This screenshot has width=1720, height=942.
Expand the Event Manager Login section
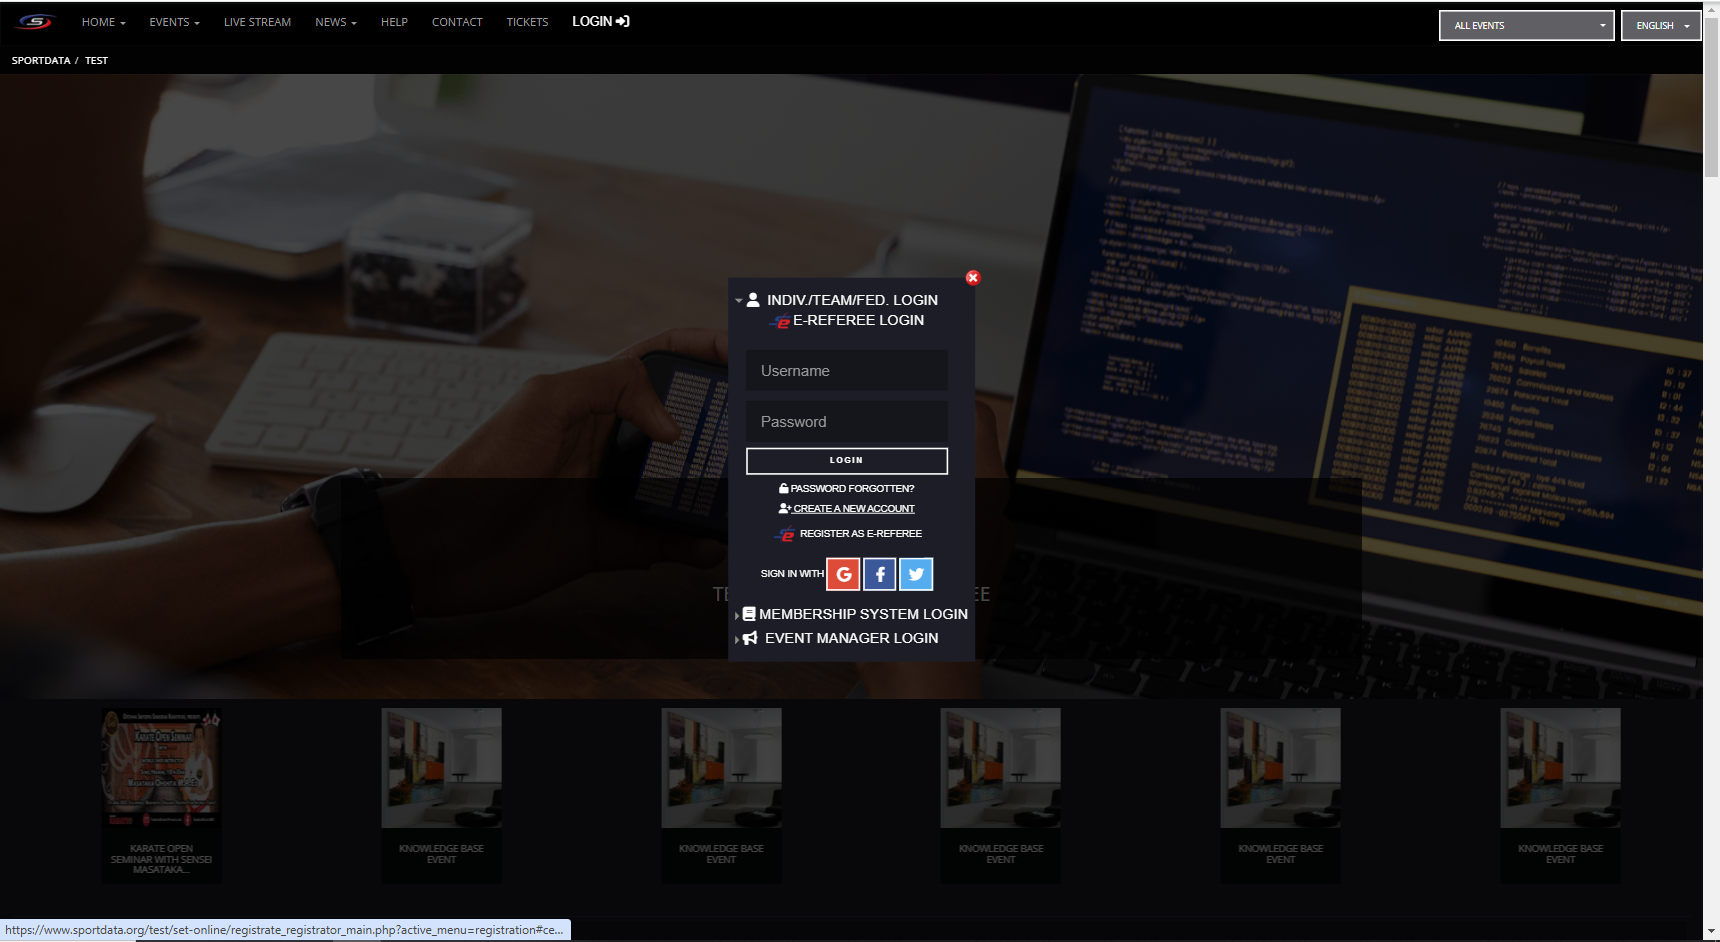850,638
